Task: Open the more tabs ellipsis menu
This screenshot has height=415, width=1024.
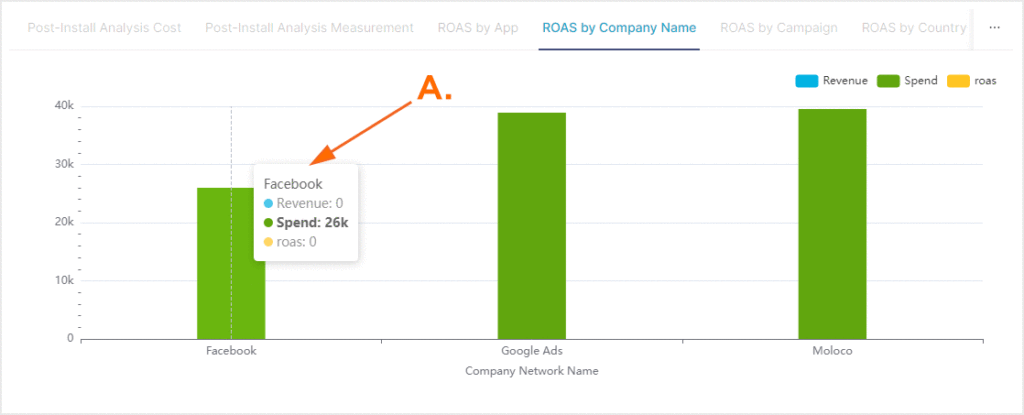Action: coord(995,28)
